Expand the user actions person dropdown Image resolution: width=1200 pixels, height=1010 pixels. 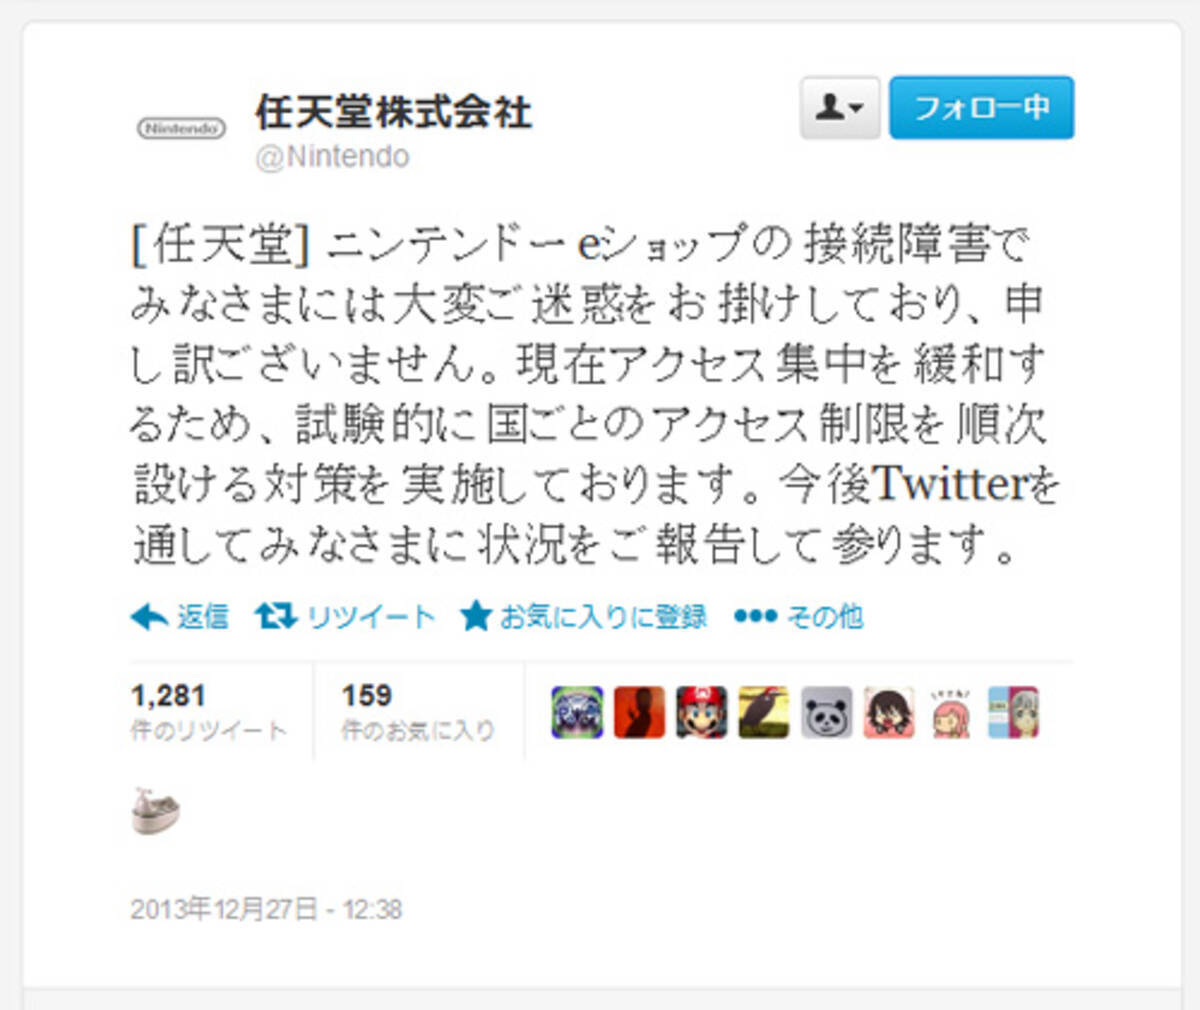pyautogui.click(x=840, y=107)
